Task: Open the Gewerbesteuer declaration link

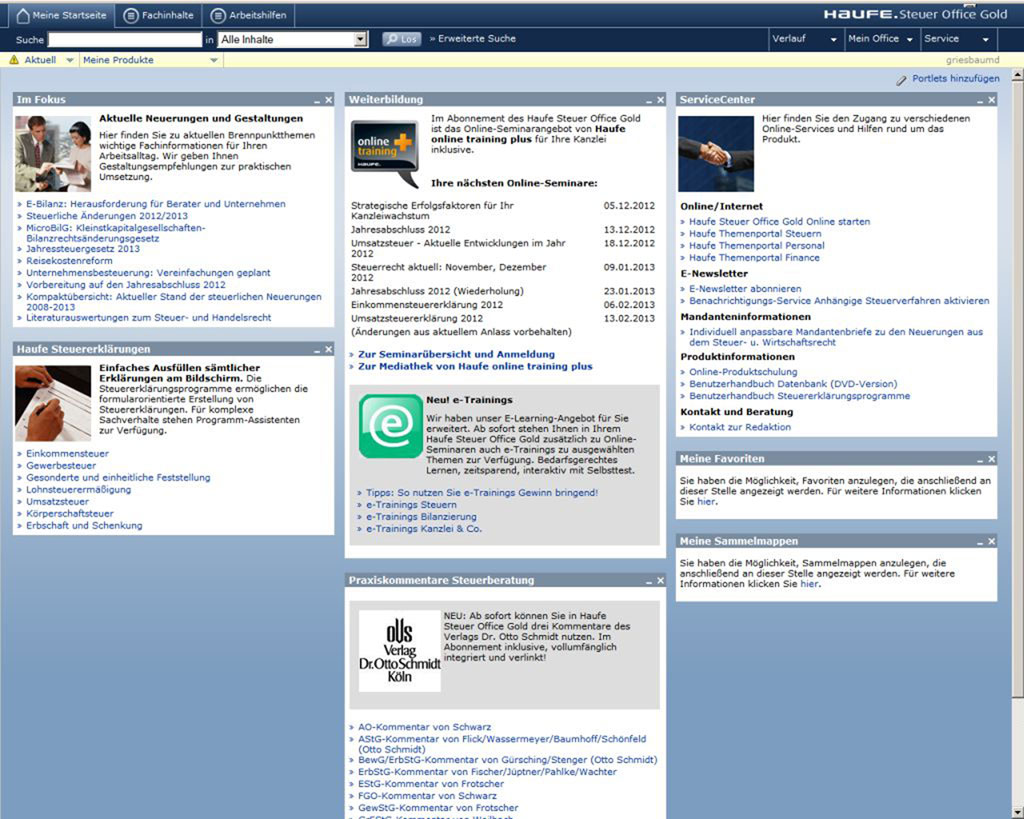Action: (x=61, y=466)
